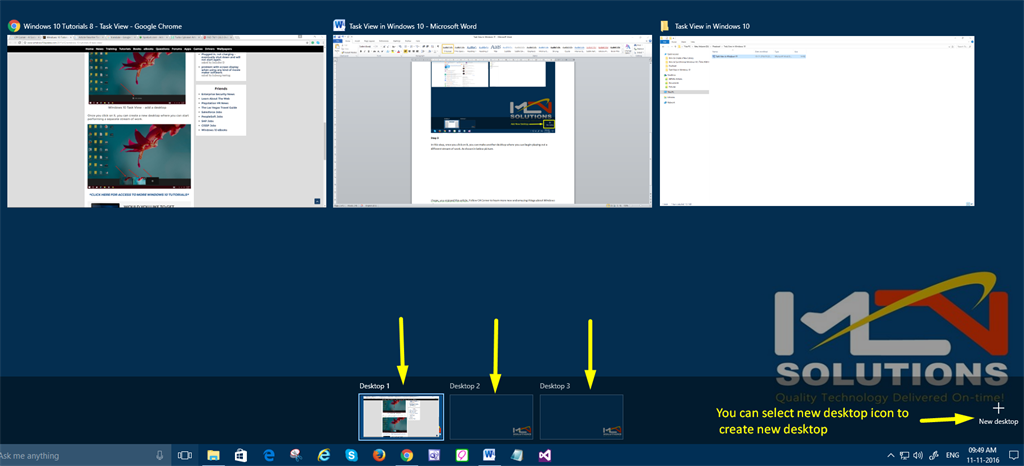This screenshot has width=1024, height=466.
Task: Click the Chrome icon beside window title
Action: pos(13,26)
